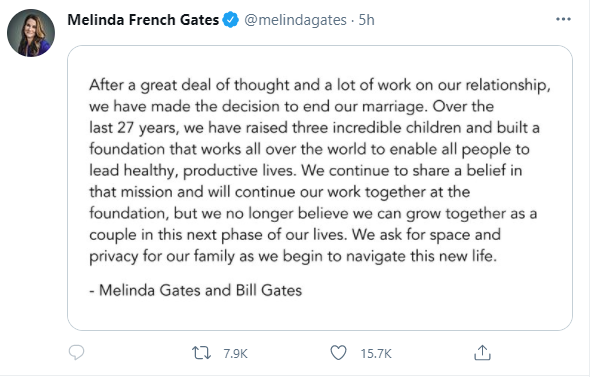The height and width of the screenshot is (377, 592).
Task: Click the 7.9K retweet count
Action: click(235, 354)
